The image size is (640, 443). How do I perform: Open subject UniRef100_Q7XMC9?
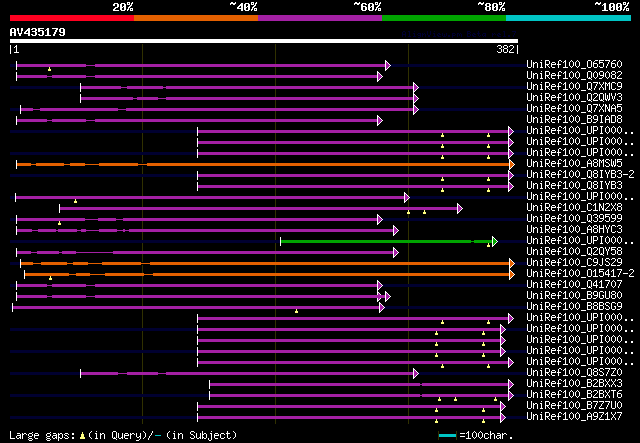[x=574, y=86]
